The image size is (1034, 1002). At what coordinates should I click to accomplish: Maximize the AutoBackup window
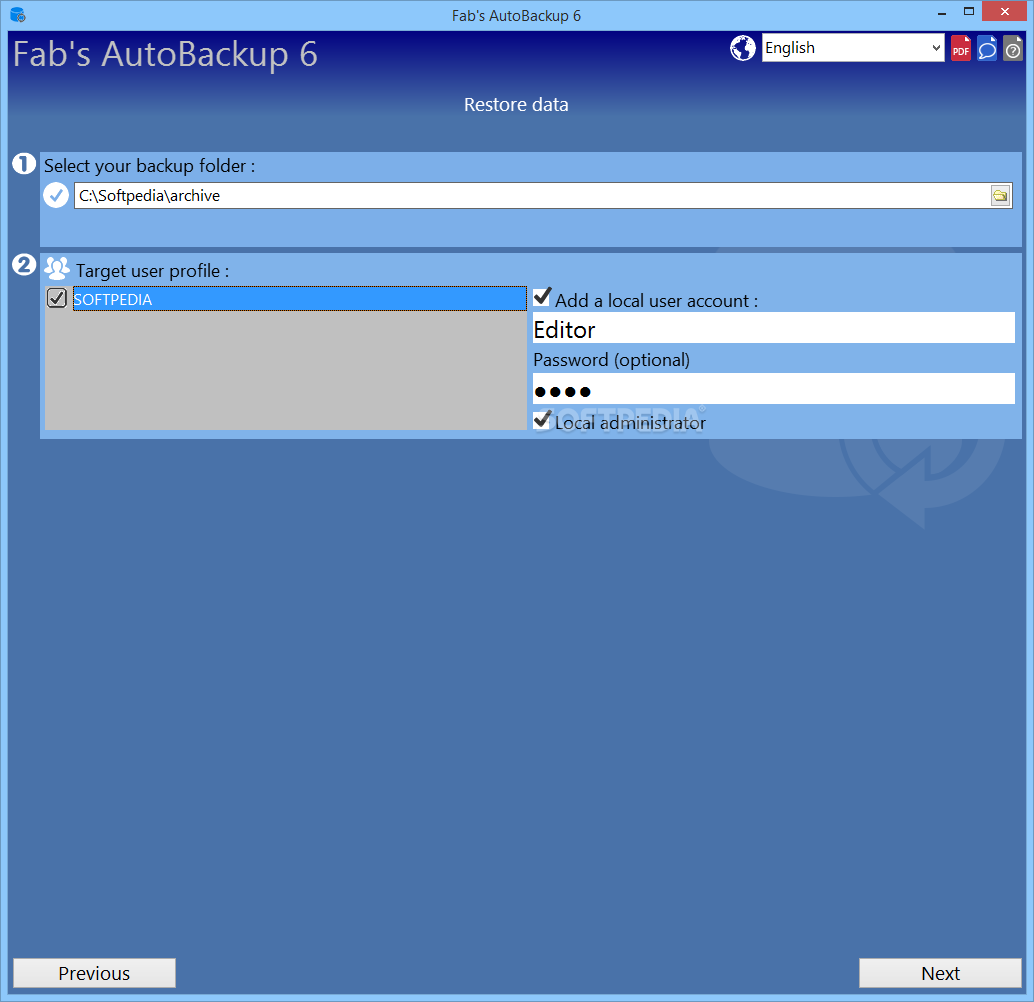point(969,12)
